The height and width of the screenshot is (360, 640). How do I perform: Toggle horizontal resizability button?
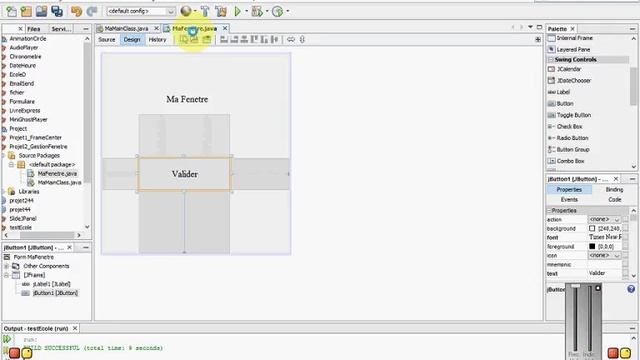point(291,40)
